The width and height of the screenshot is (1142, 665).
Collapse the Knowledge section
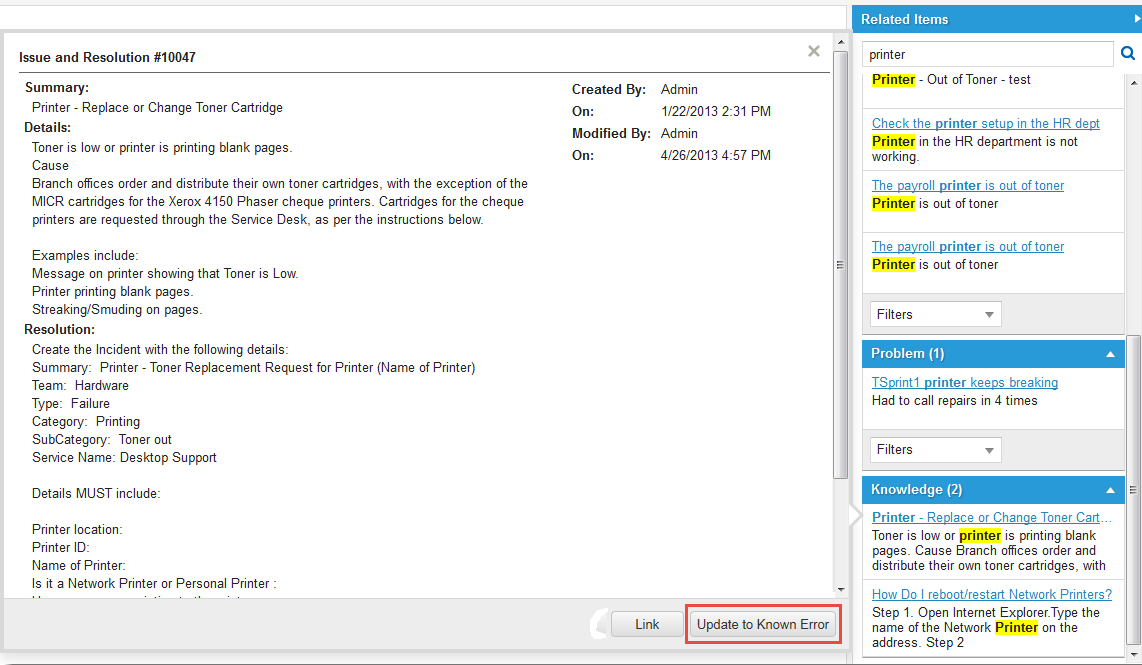click(x=1110, y=490)
